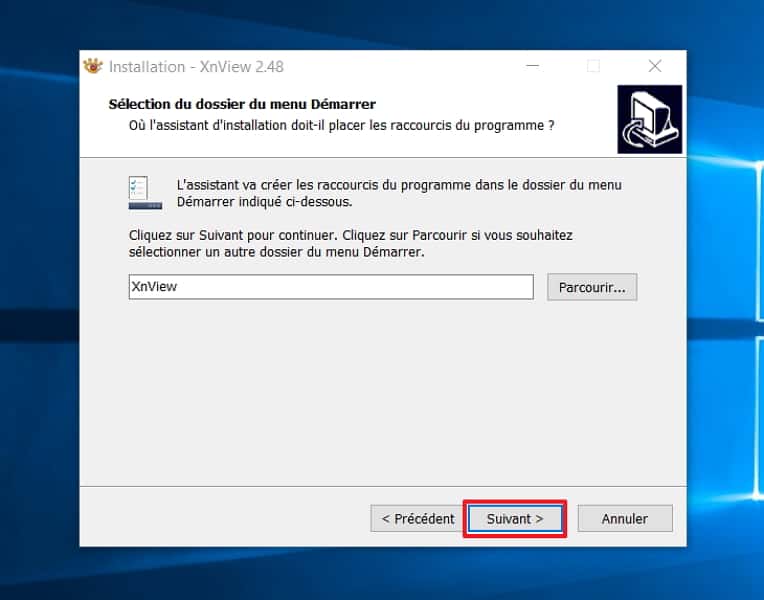Click the greyed-out maximize button
This screenshot has width=764, height=600.
tap(593, 66)
